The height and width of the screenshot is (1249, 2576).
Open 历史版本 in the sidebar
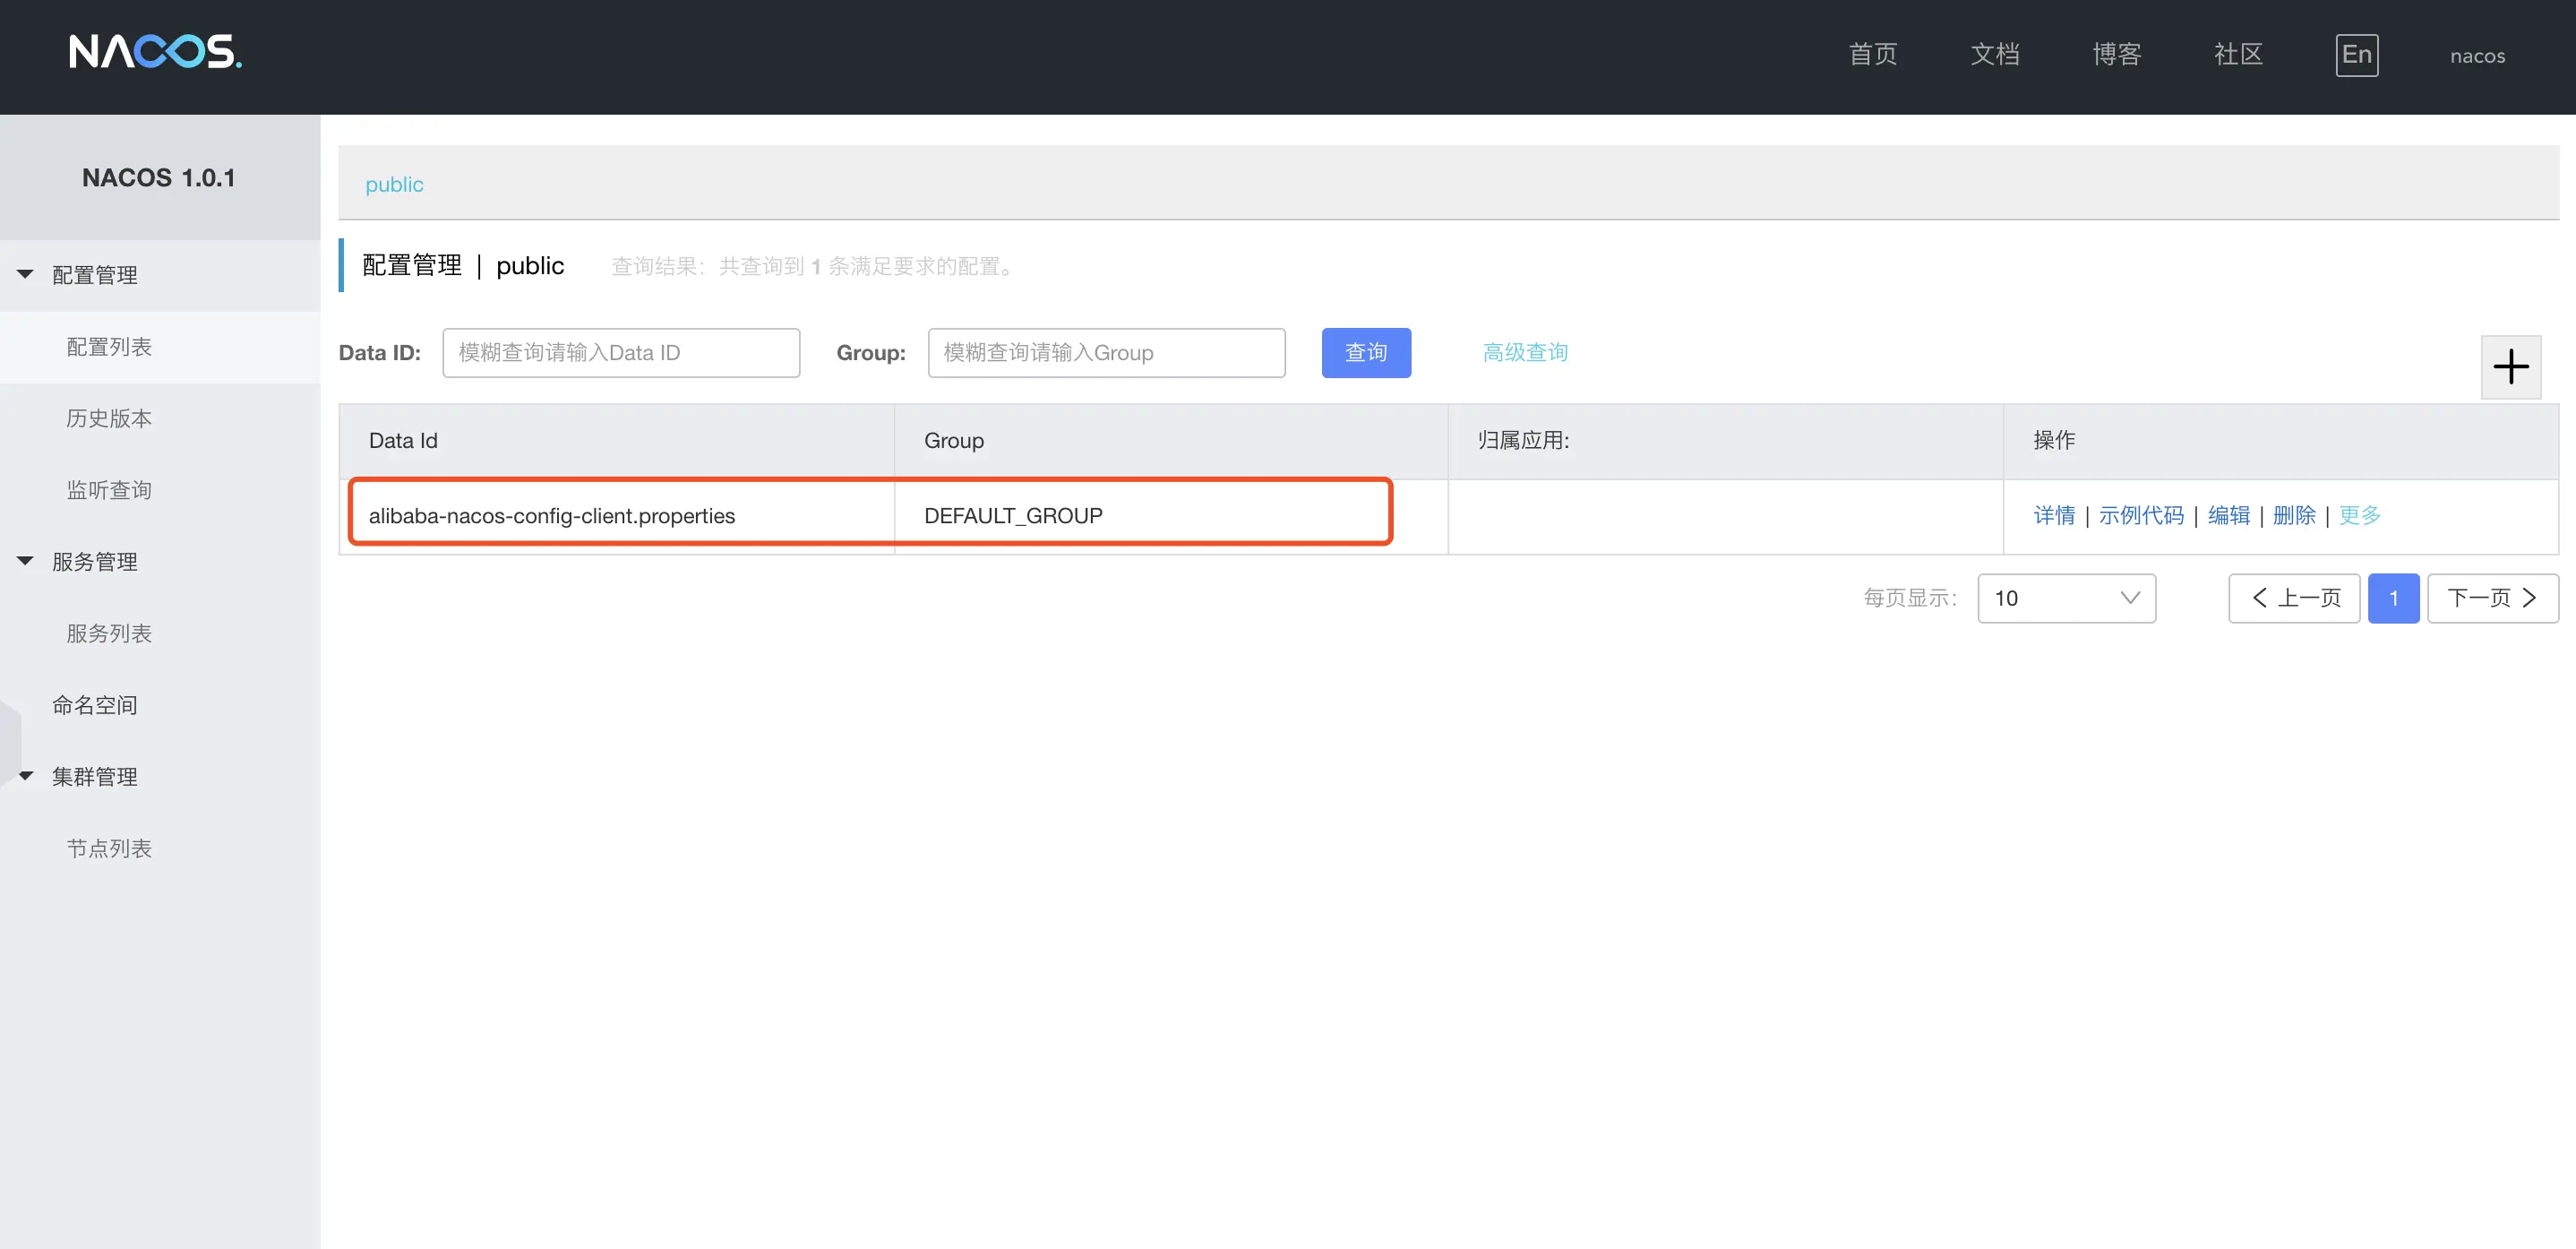pyautogui.click(x=109, y=418)
